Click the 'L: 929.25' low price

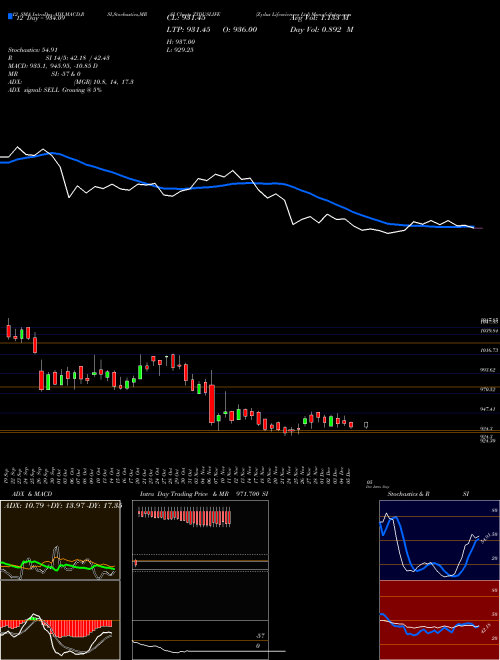(x=180, y=50)
